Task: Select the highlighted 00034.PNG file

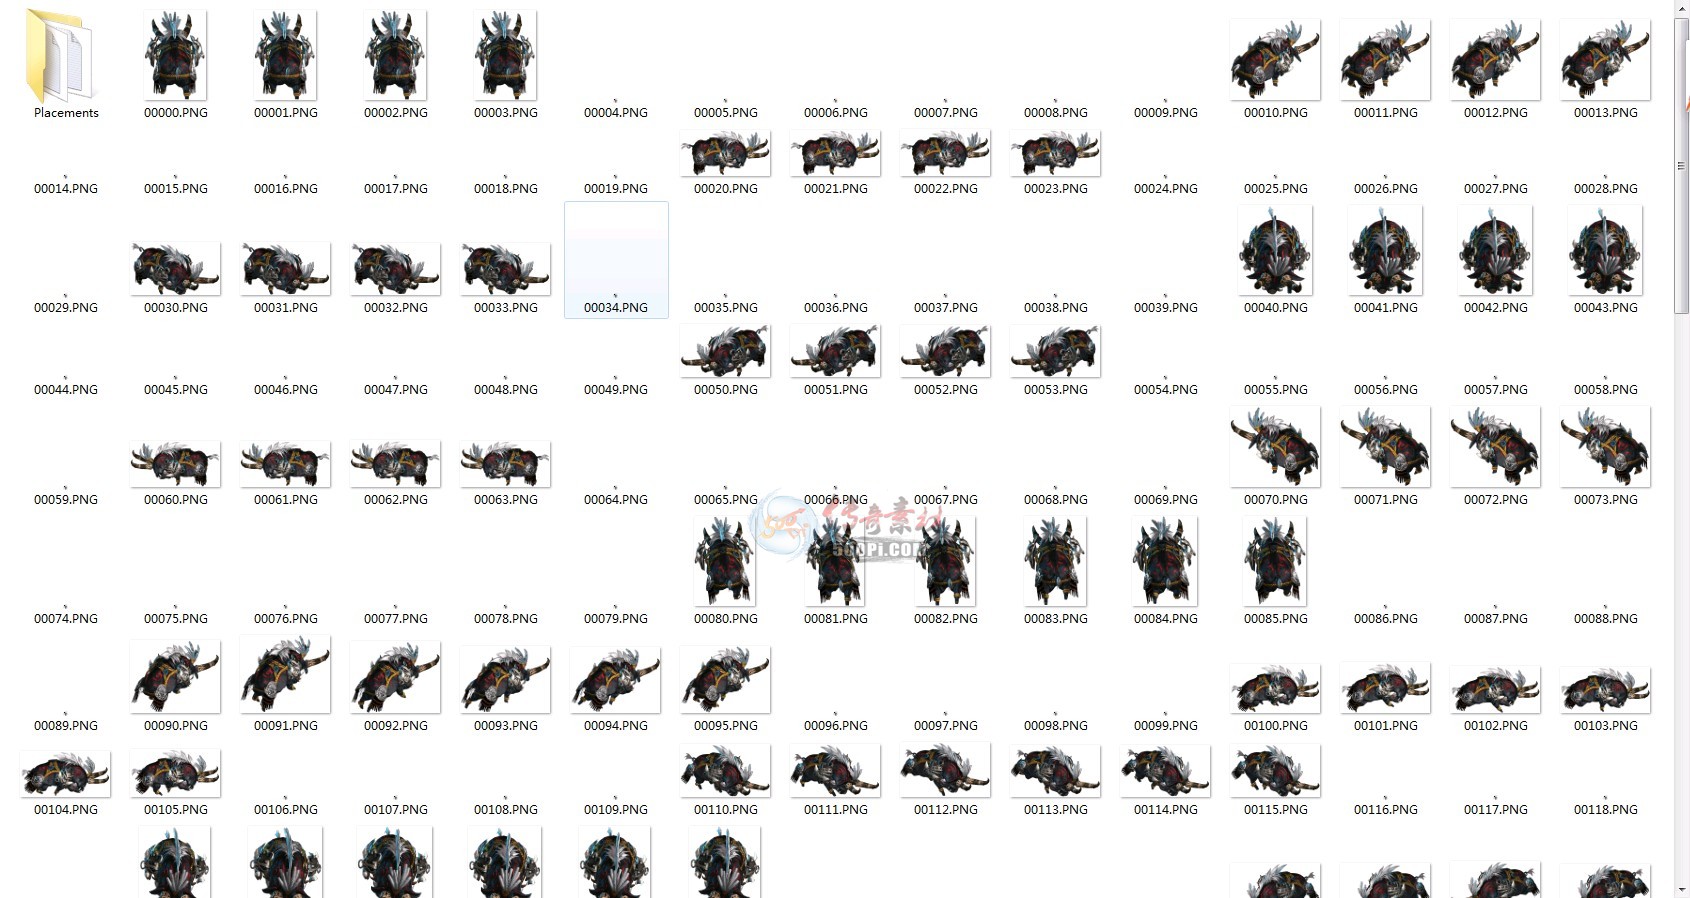Action: (616, 260)
